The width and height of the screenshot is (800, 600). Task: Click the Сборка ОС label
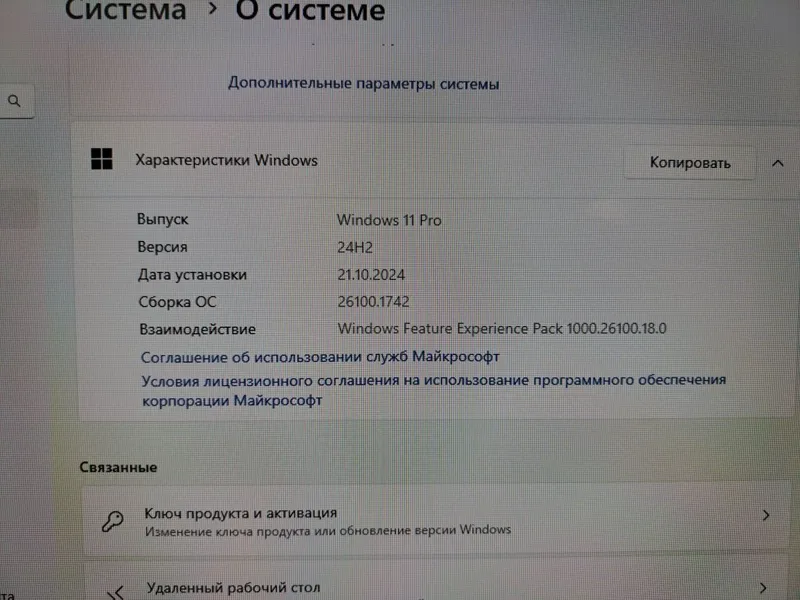177,302
